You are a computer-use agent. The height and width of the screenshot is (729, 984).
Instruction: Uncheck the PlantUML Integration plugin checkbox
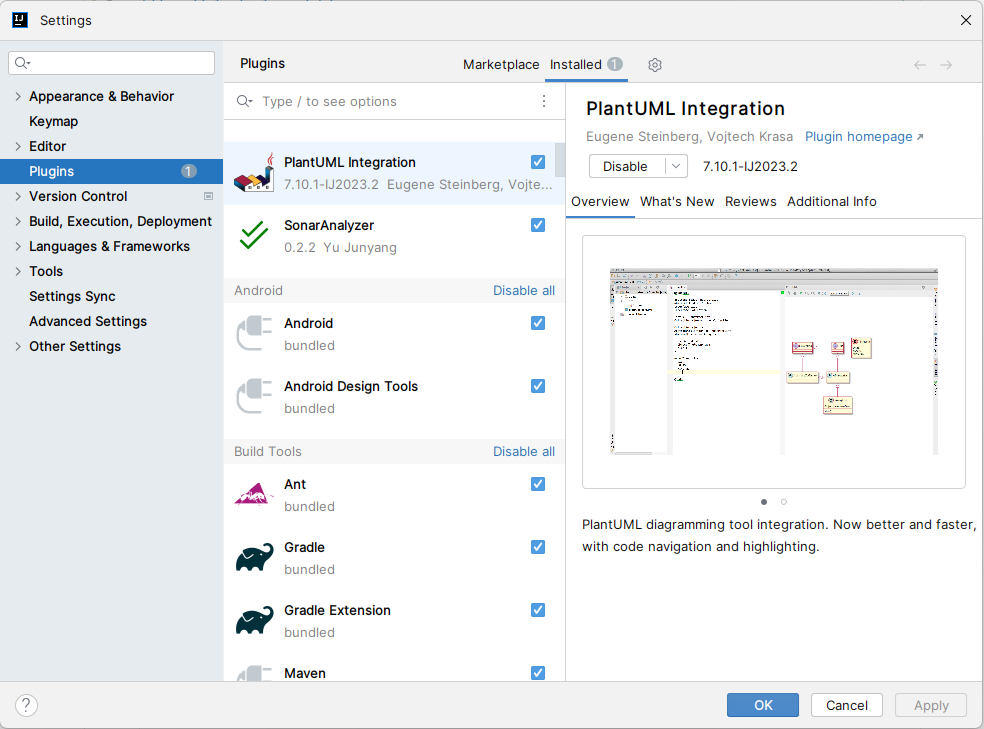[x=538, y=162]
